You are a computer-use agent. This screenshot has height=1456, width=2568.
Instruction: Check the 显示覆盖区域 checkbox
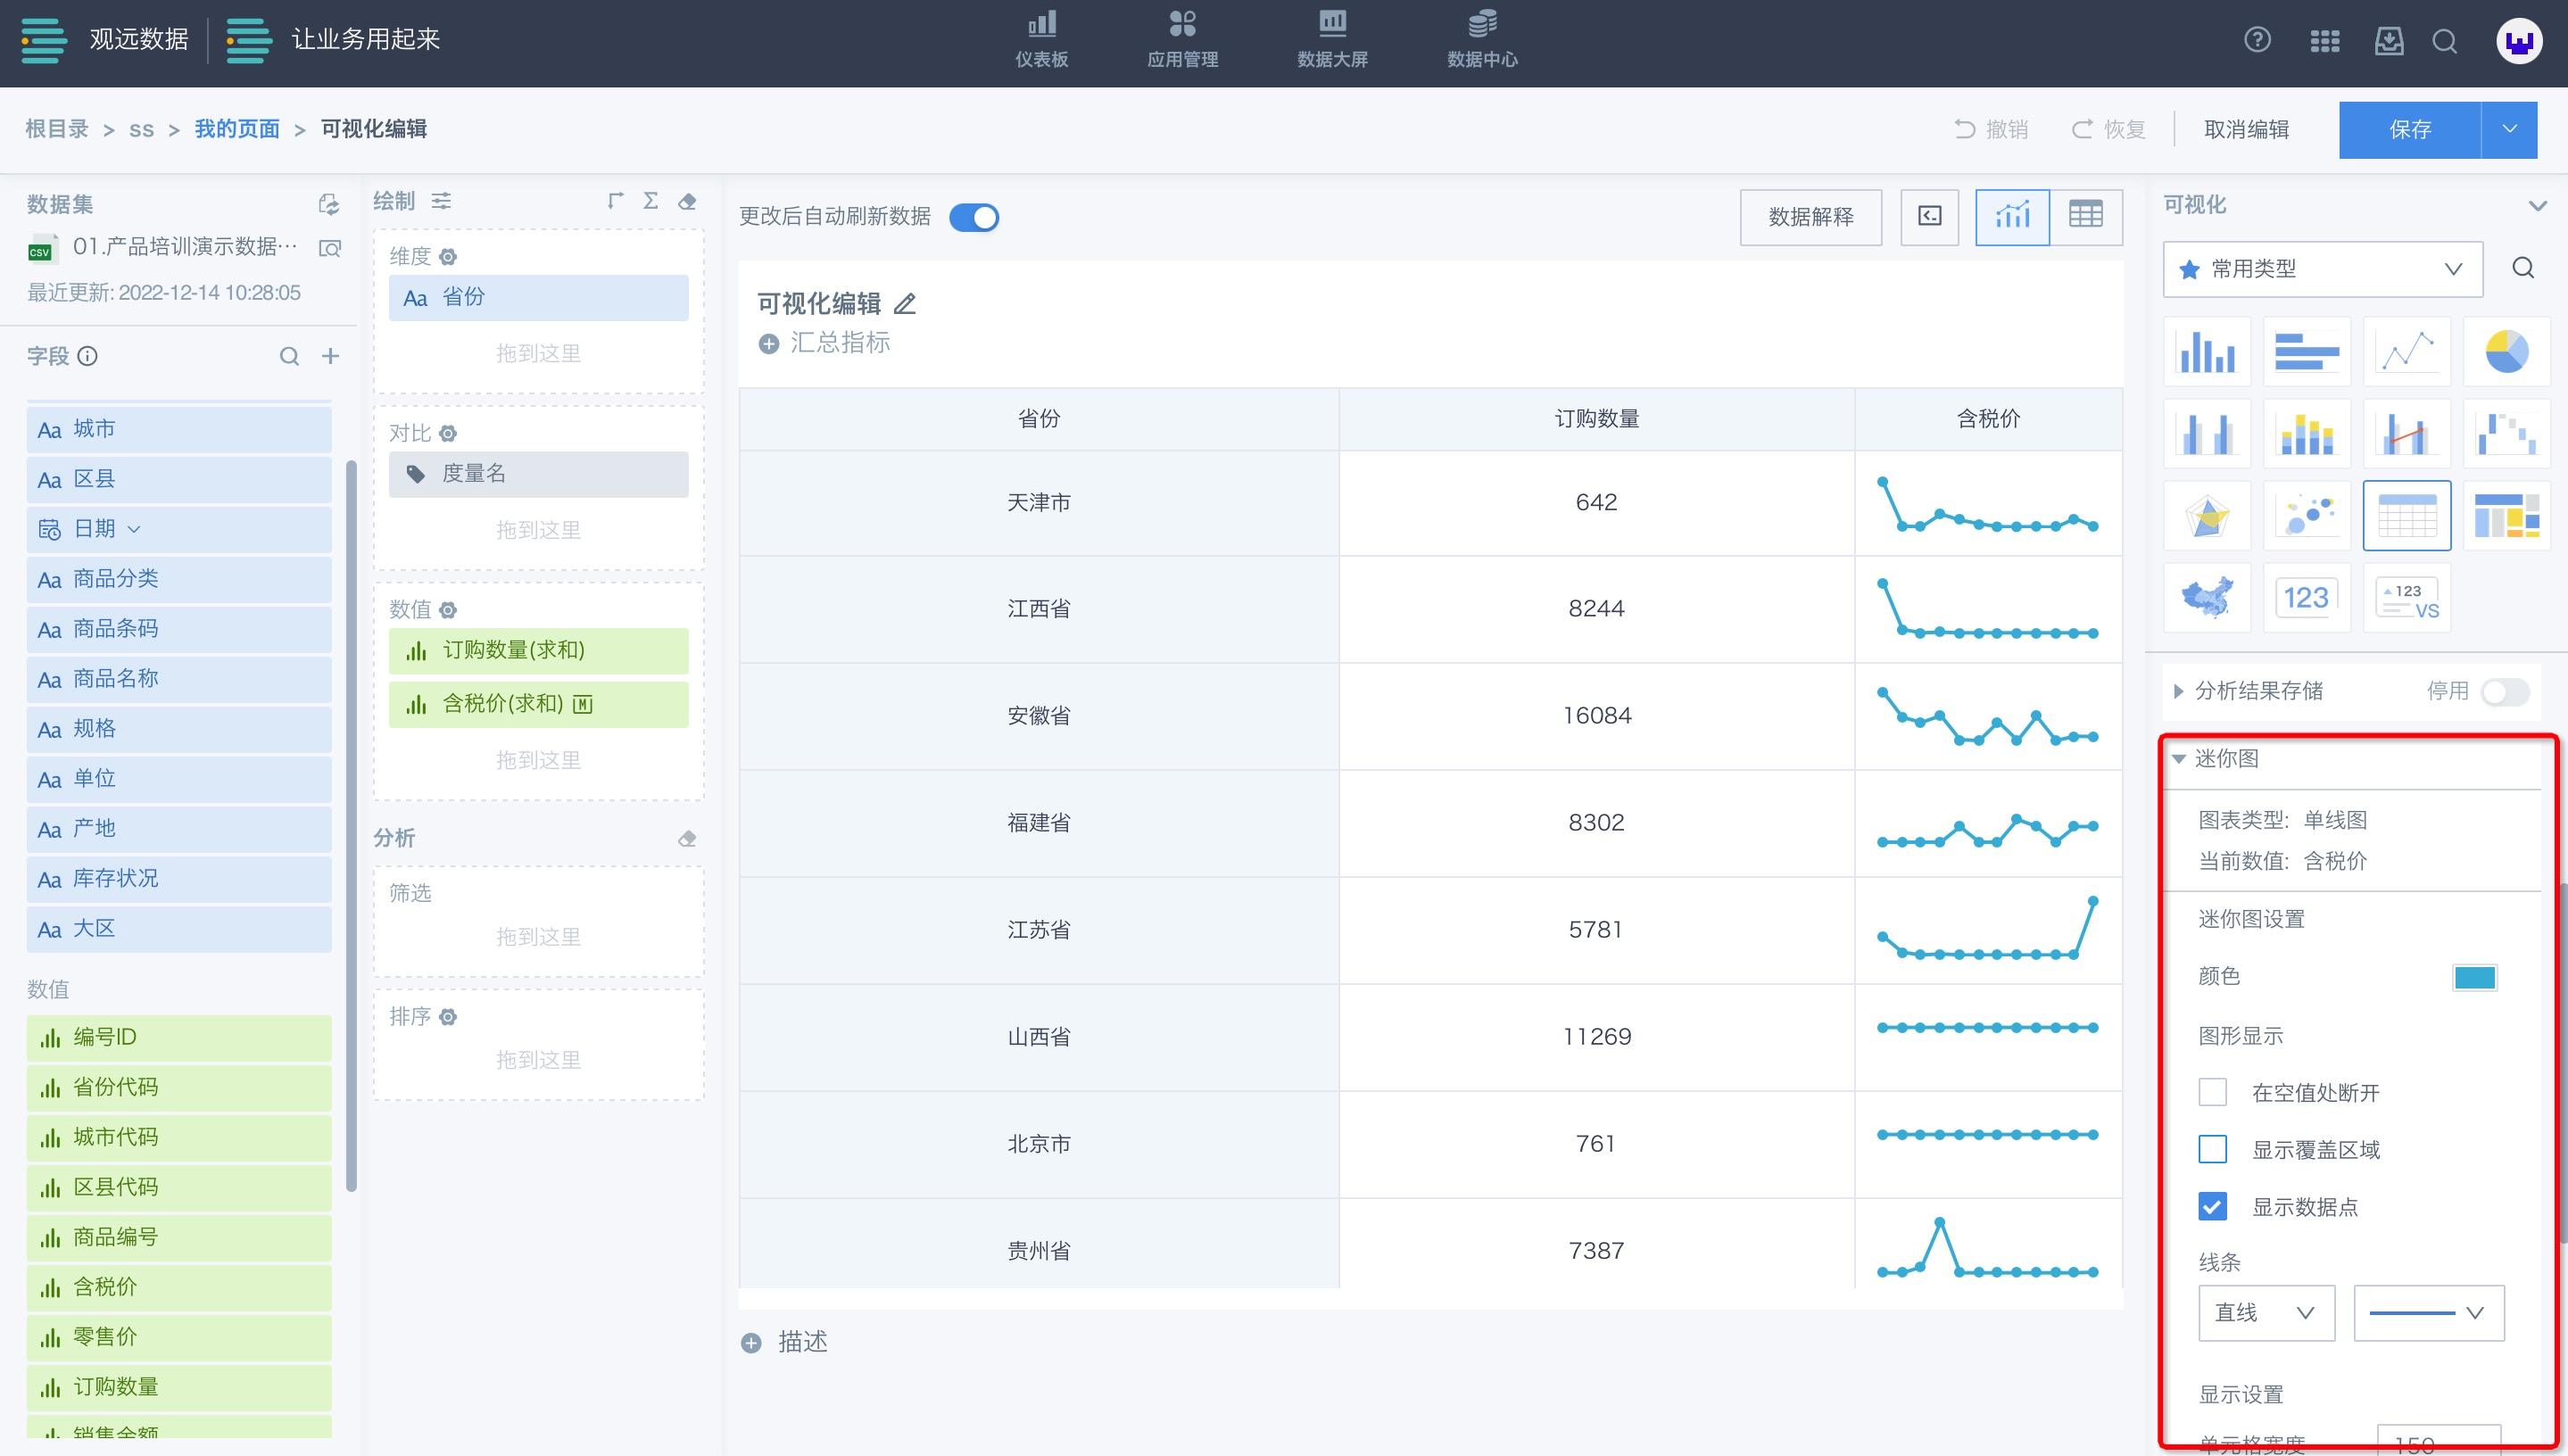[2212, 1149]
